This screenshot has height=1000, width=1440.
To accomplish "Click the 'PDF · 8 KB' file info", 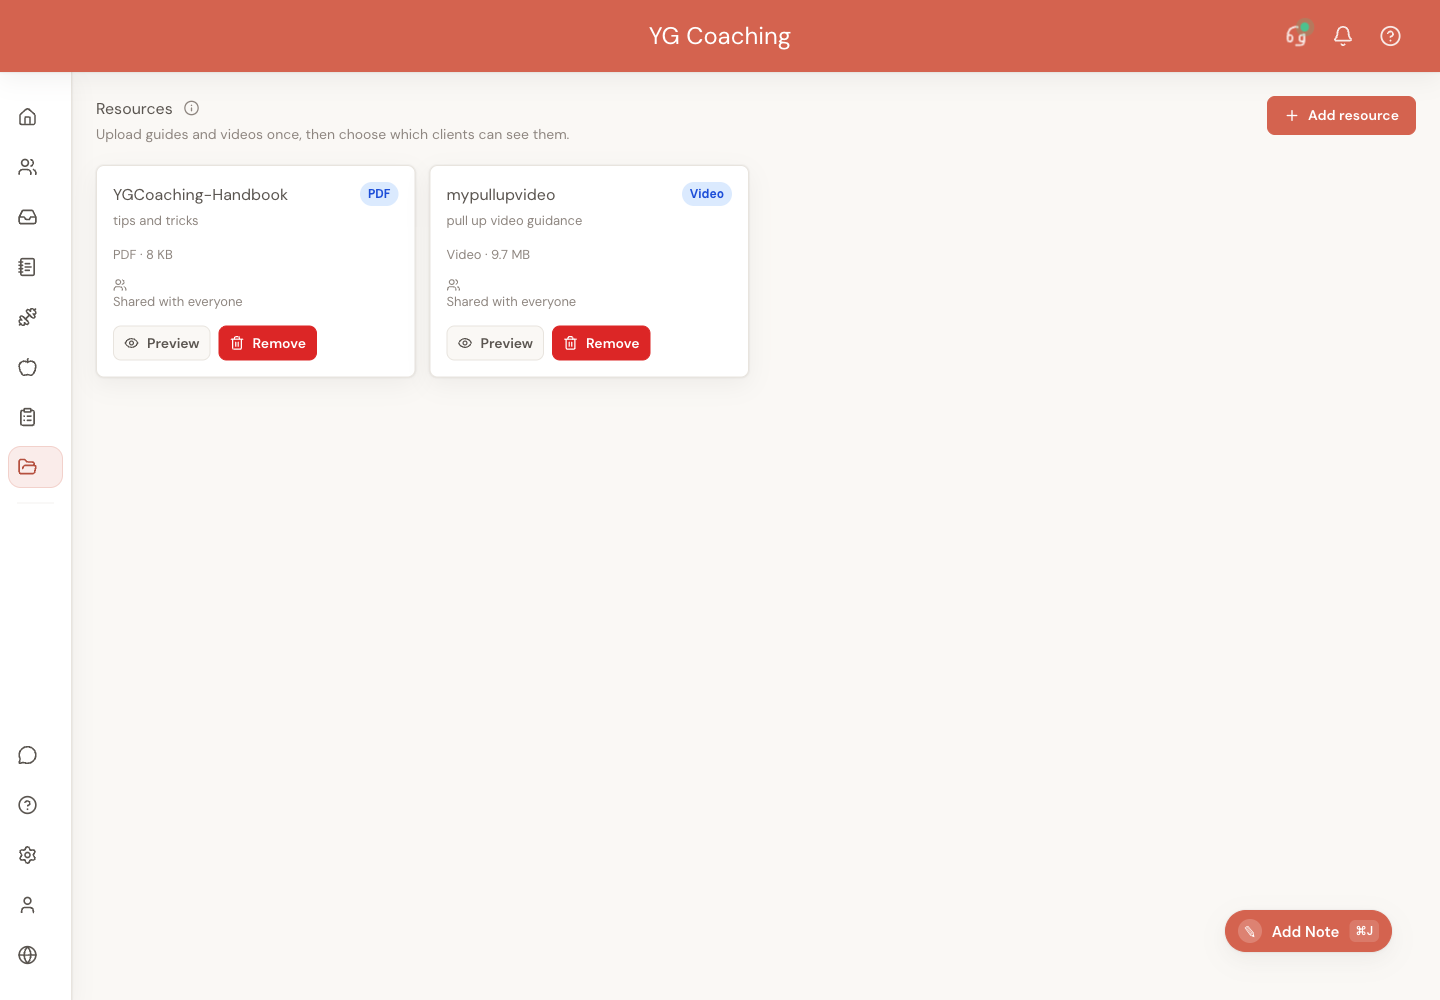I will pos(143,255).
